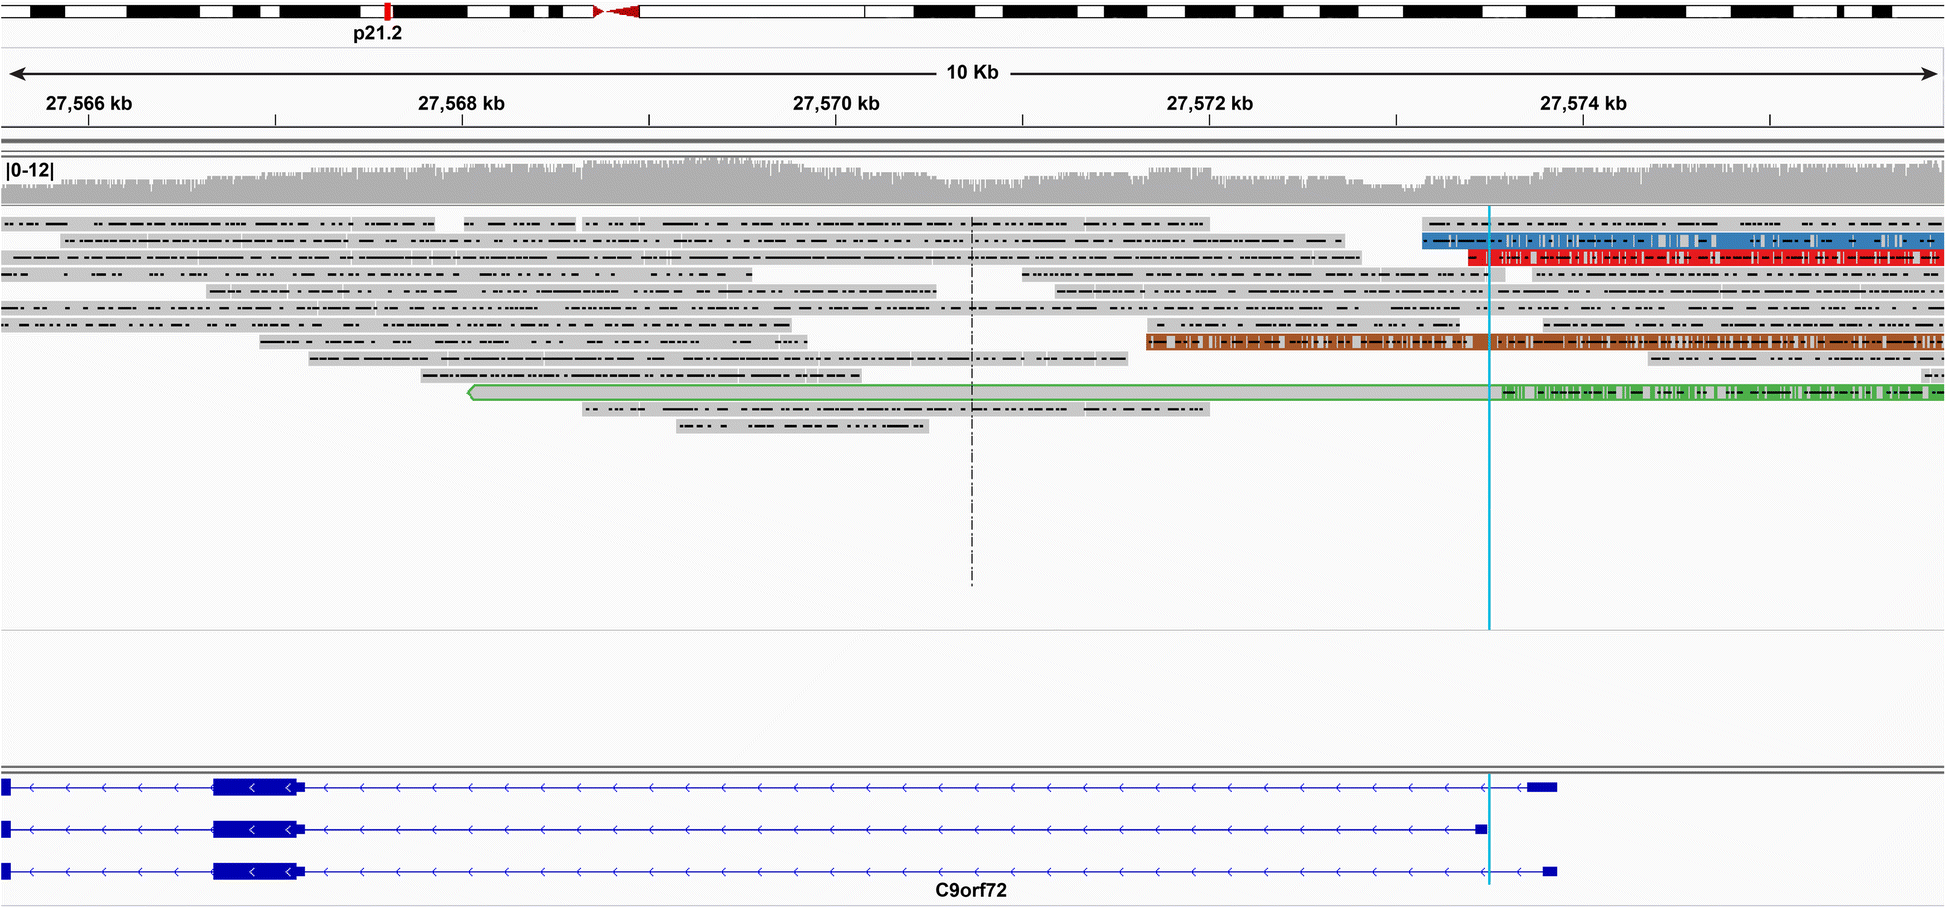1946x908 pixels.
Task: Click the 27,566 kb ruler label
Action: pos(89,104)
